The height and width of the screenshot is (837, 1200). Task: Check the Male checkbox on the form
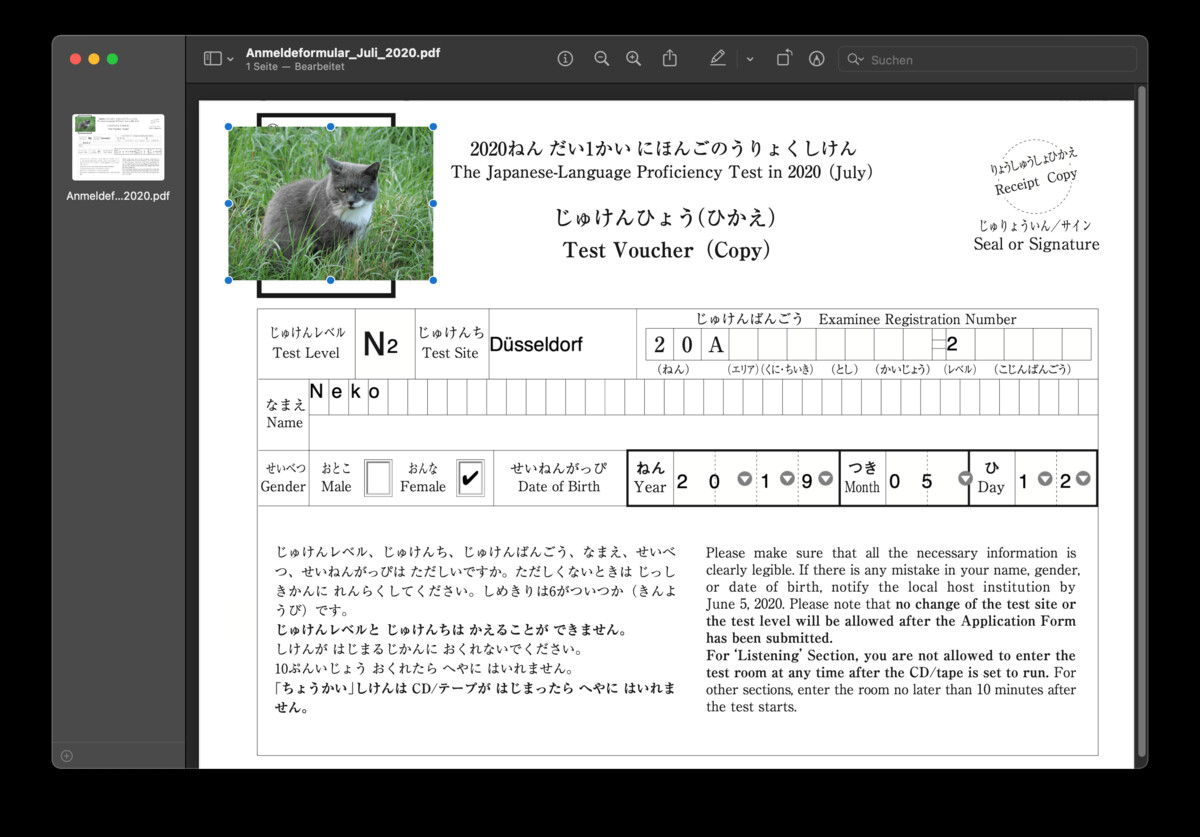click(x=378, y=478)
